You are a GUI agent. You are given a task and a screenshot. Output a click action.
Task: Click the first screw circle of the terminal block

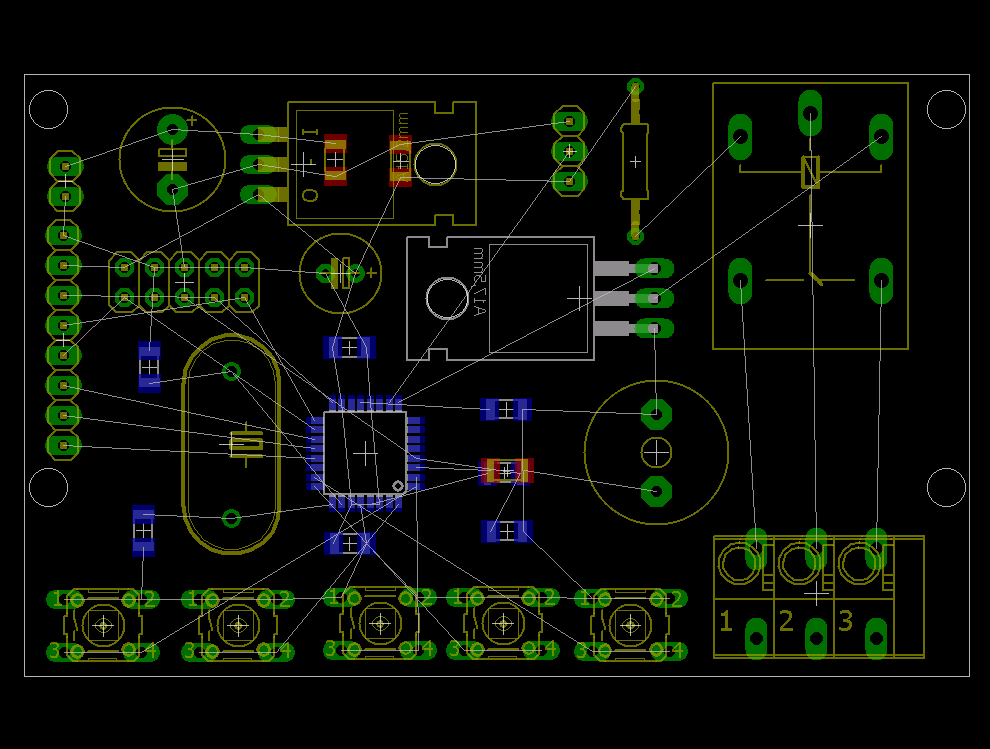click(738, 562)
